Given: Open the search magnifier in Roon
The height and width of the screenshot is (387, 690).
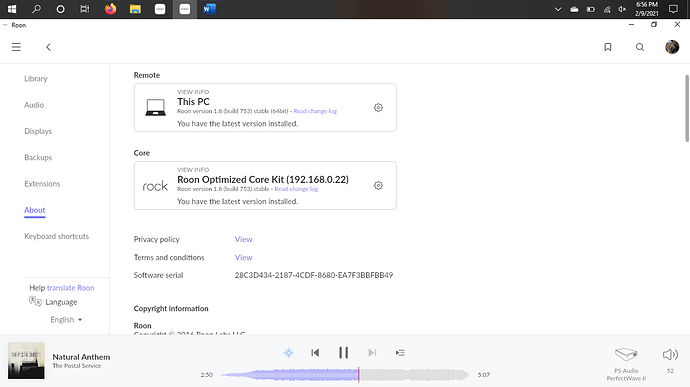Looking at the screenshot, I should [640, 47].
